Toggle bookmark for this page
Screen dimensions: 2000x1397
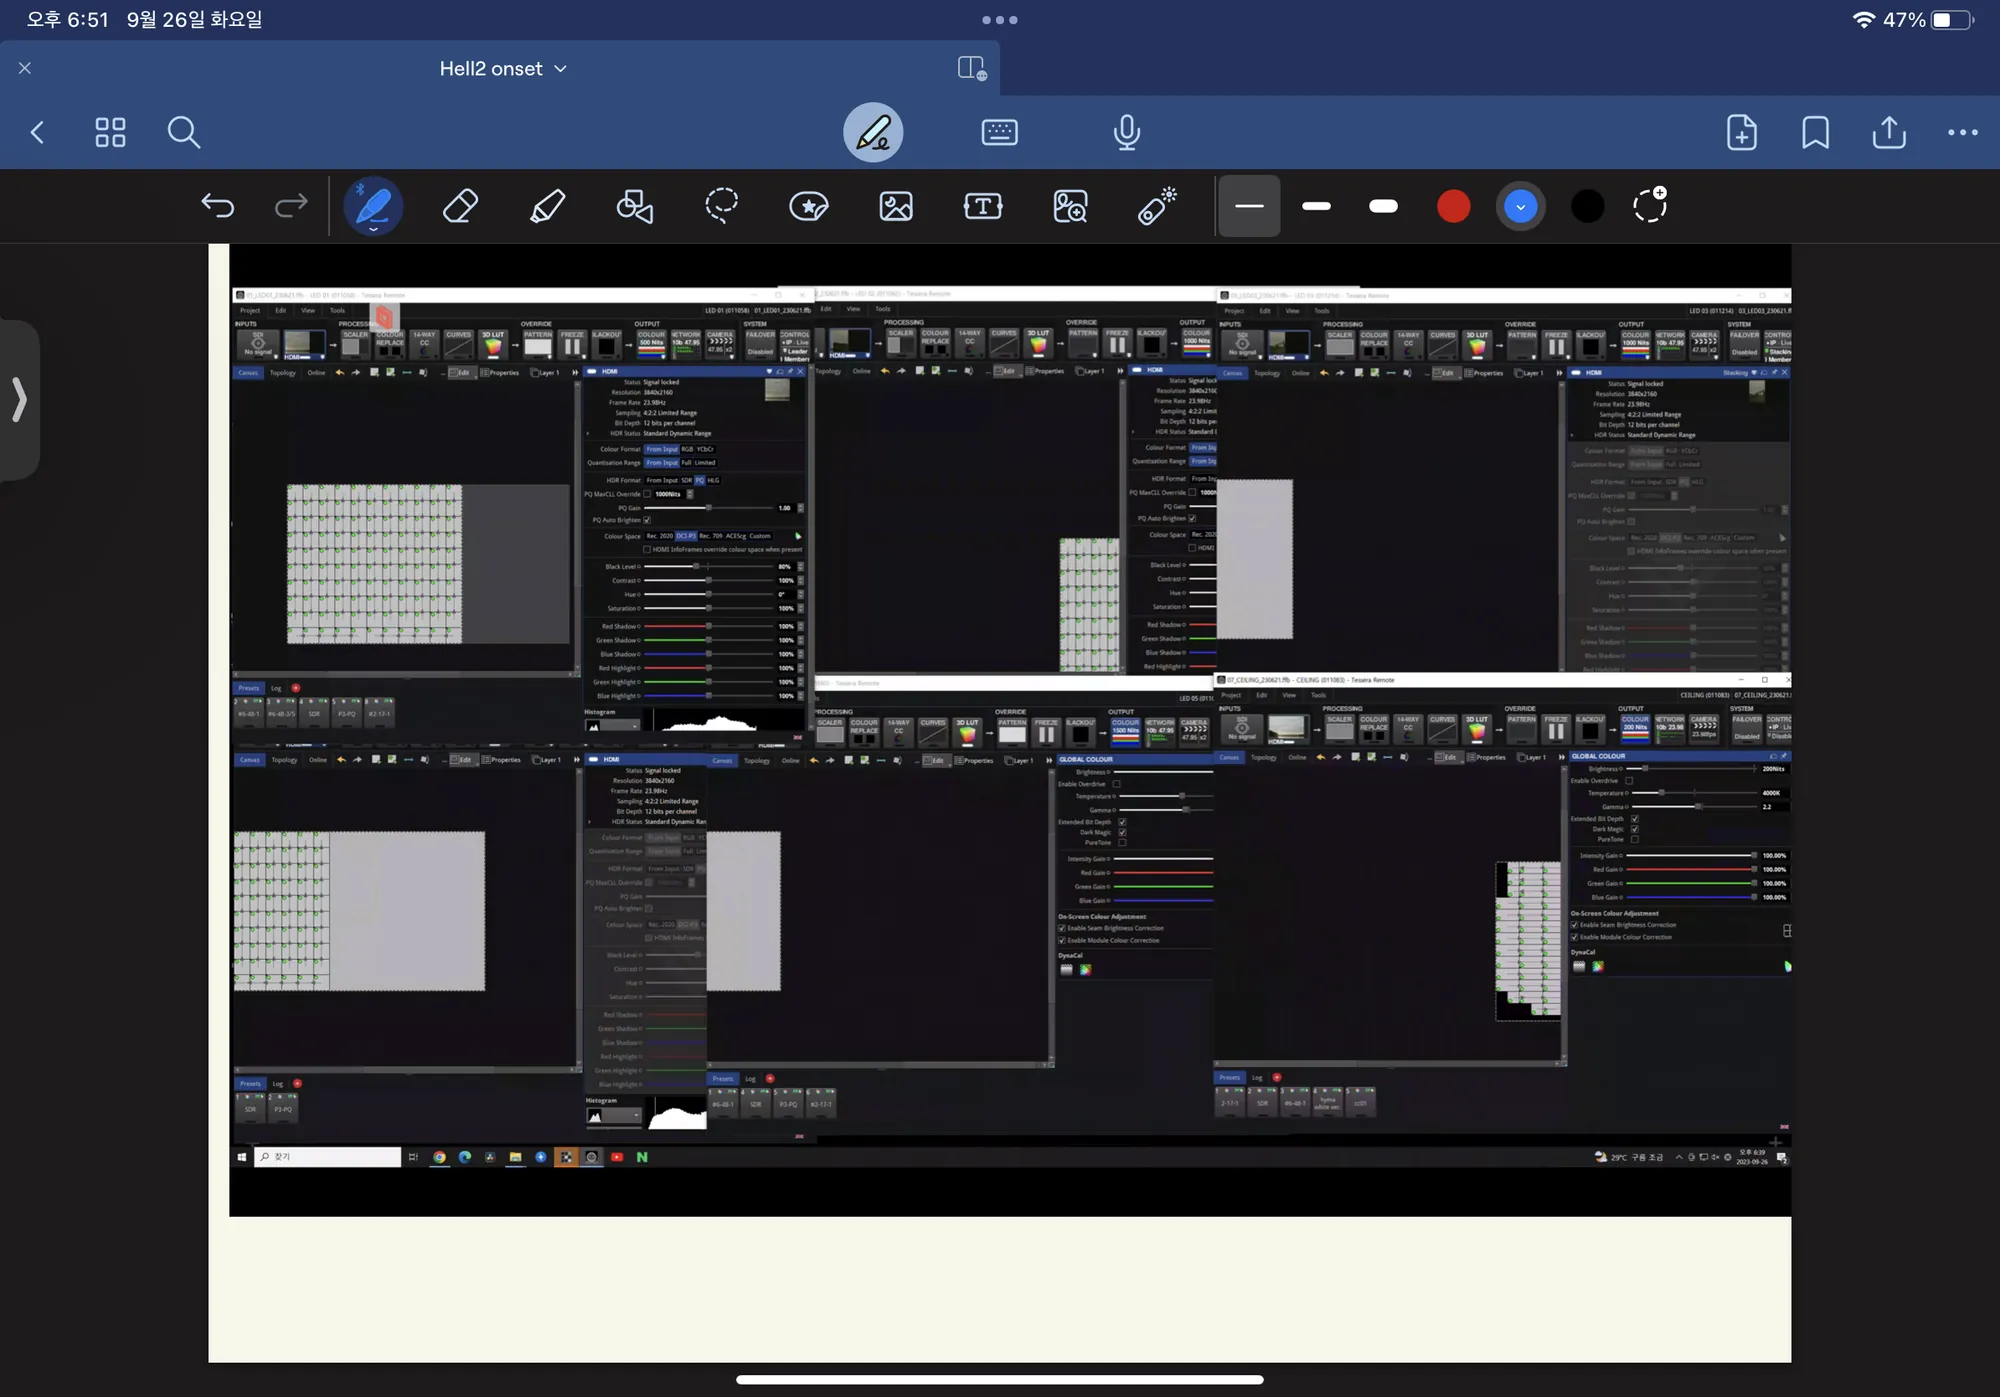coord(1816,132)
